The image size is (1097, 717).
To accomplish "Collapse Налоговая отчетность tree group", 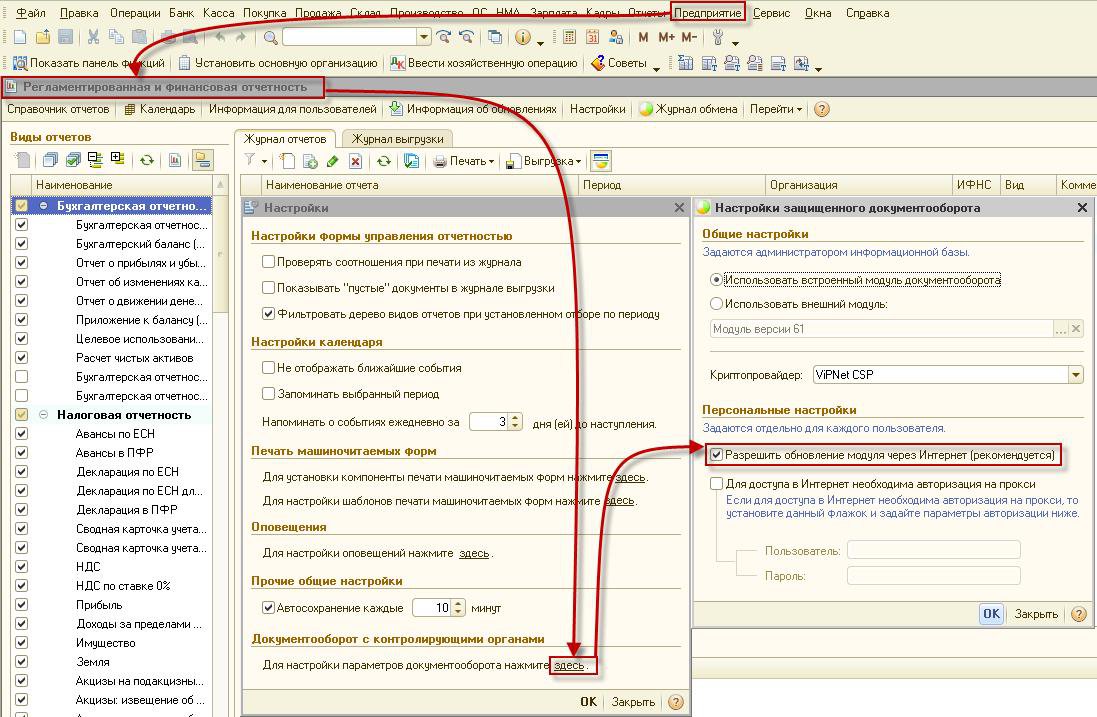I will point(43,415).
